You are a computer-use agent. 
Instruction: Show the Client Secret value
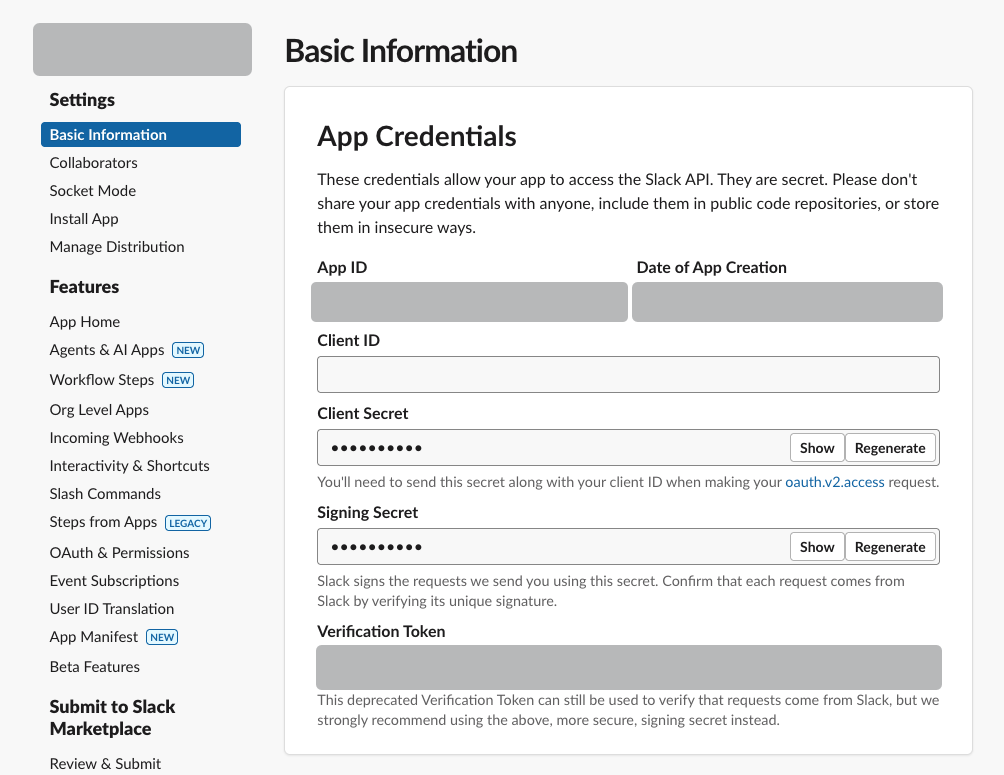[816, 447]
